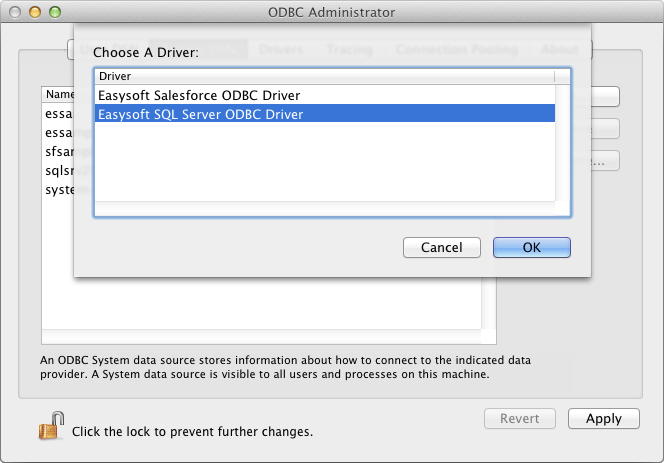Confirm driver choice with OK button

pyautogui.click(x=531, y=247)
